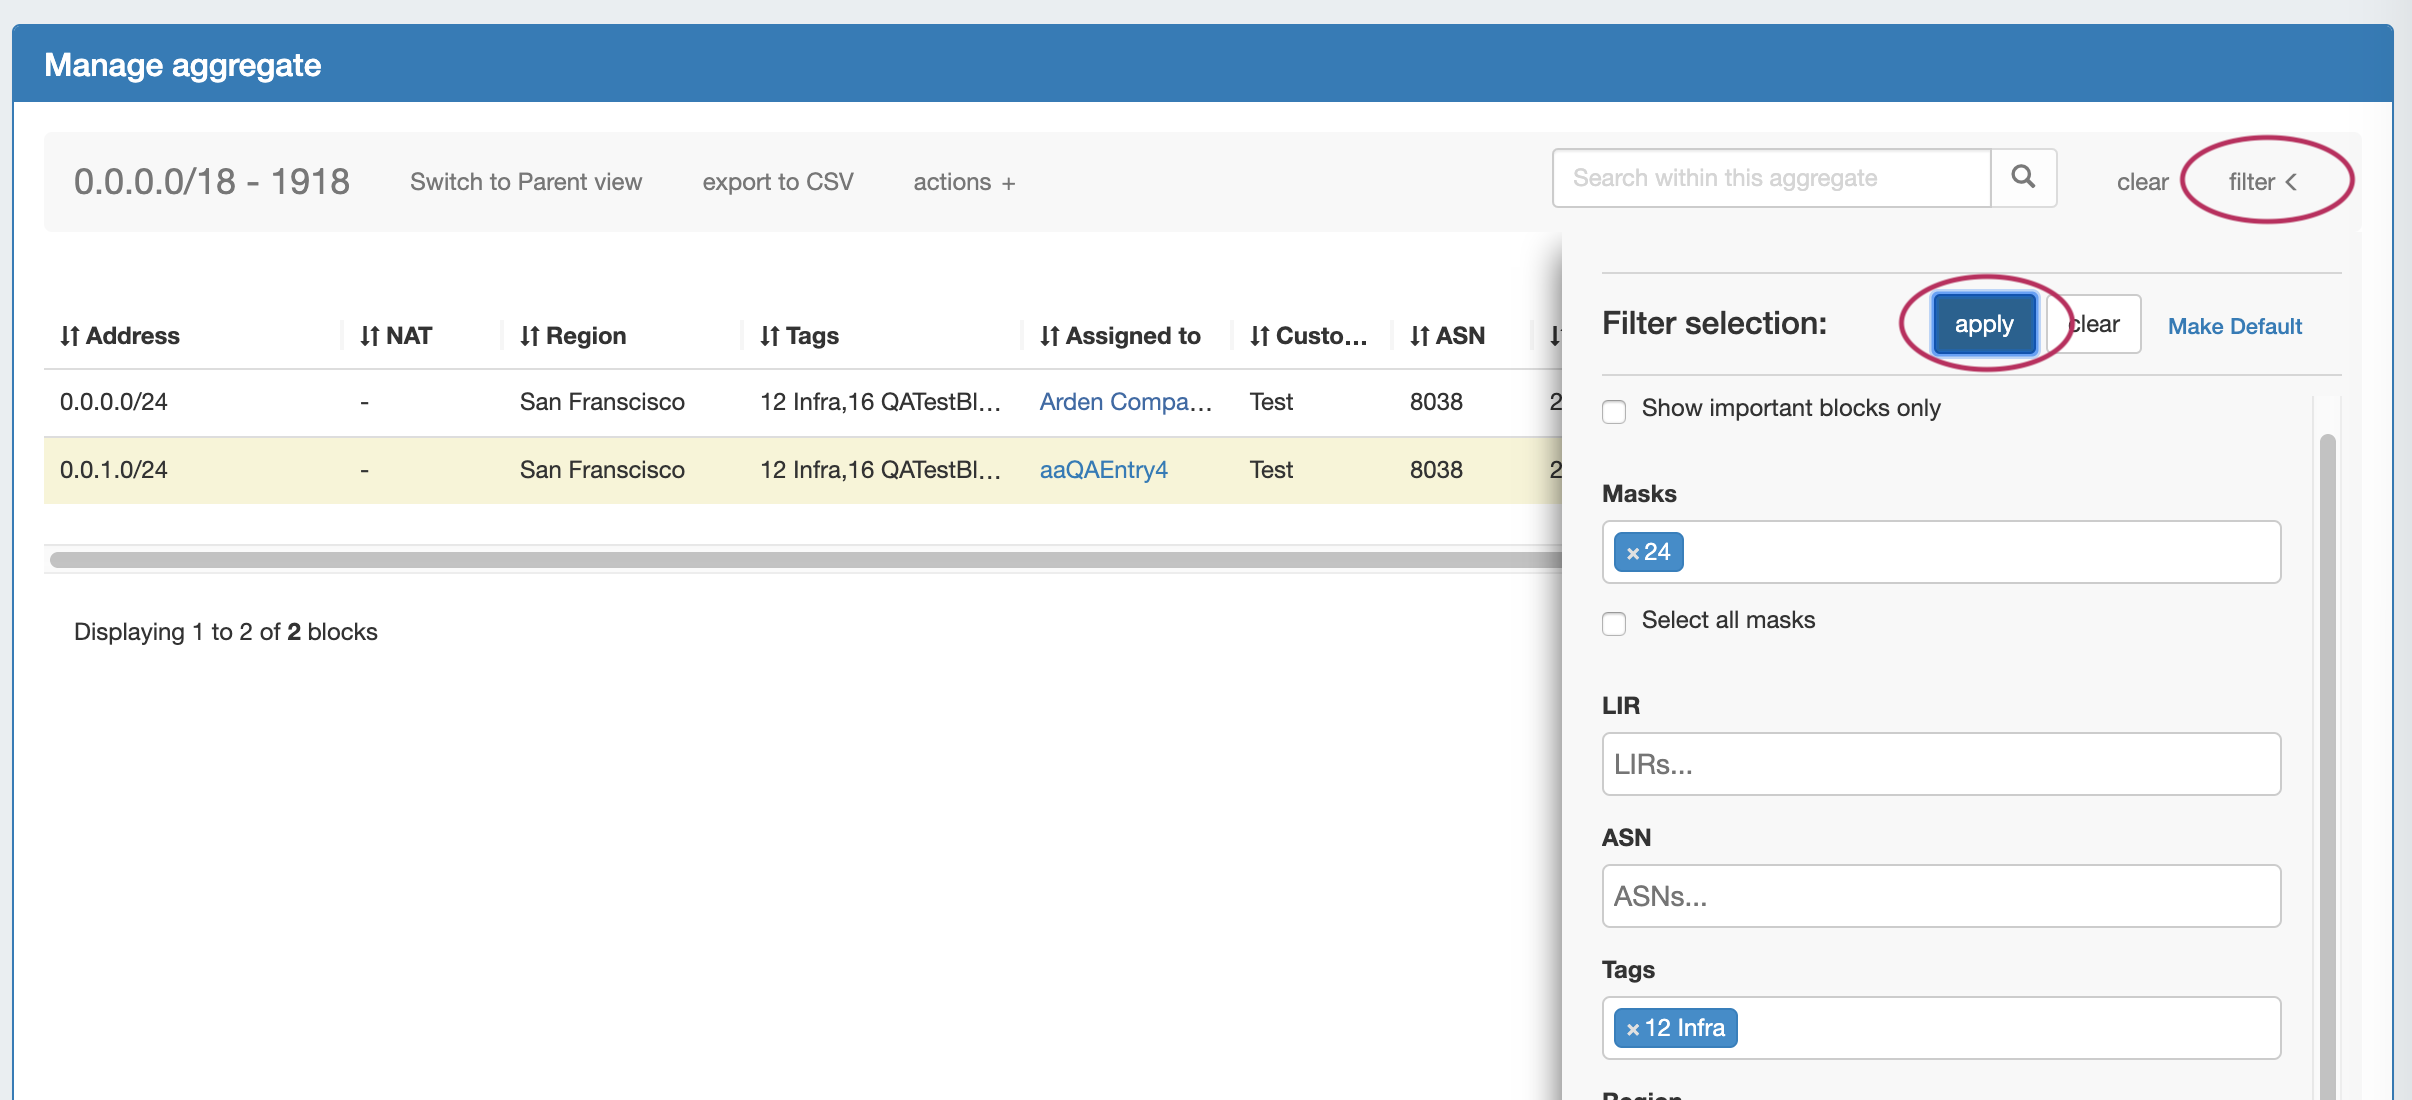The image size is (2412, 1100).
Task: Open the ASNs selection field
Action: tap(1940, 896)
